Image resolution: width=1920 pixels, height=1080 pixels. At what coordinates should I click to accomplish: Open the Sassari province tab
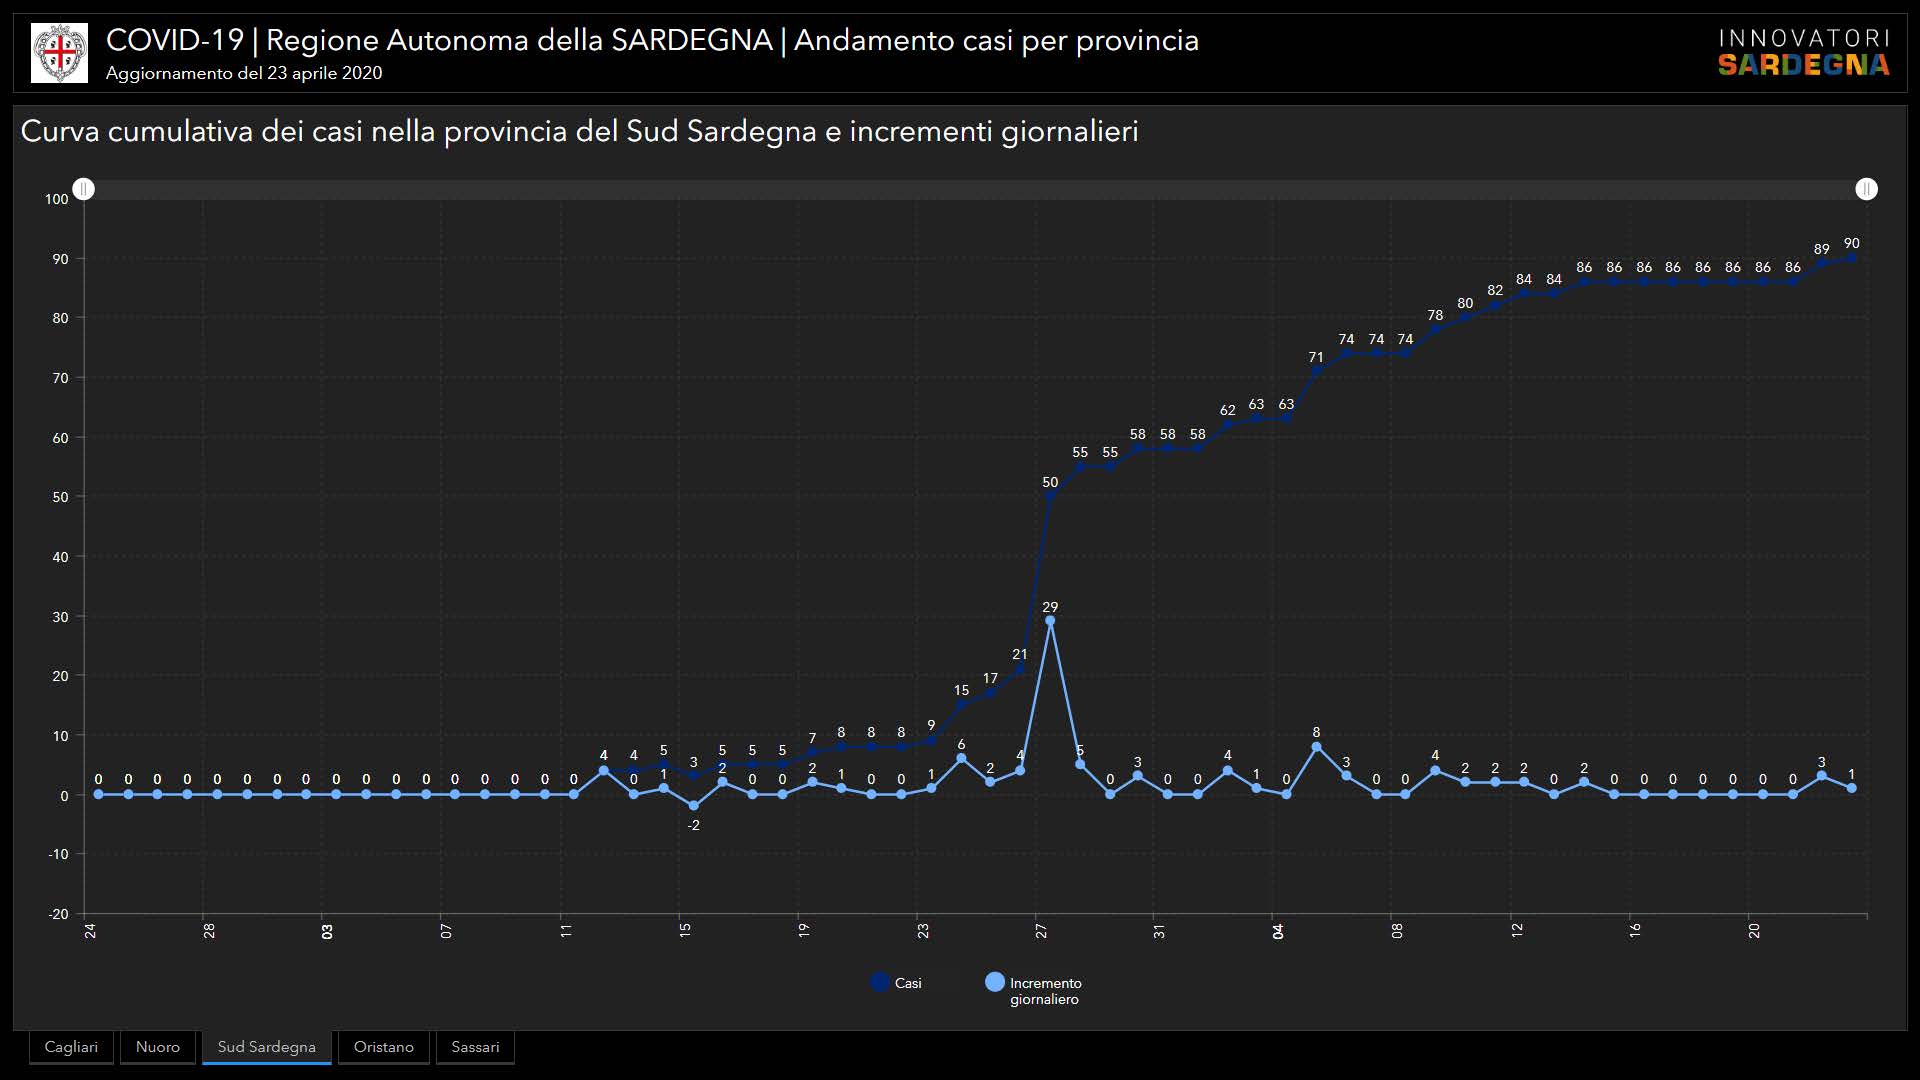[x=475, y=1047]
